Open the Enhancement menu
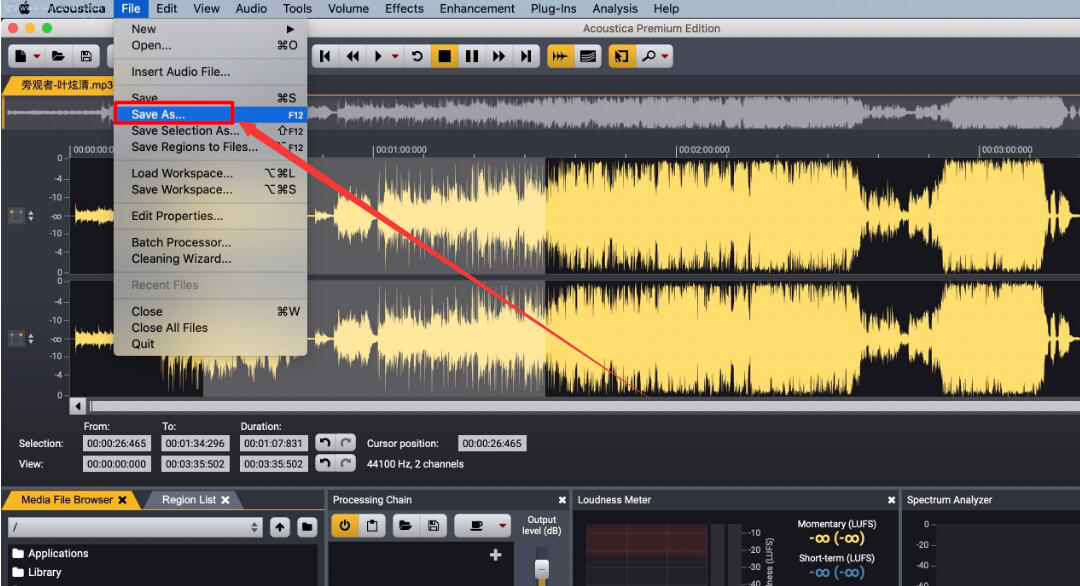The height and width of the screenshot is (586, 1080). [x=477, y=9]
